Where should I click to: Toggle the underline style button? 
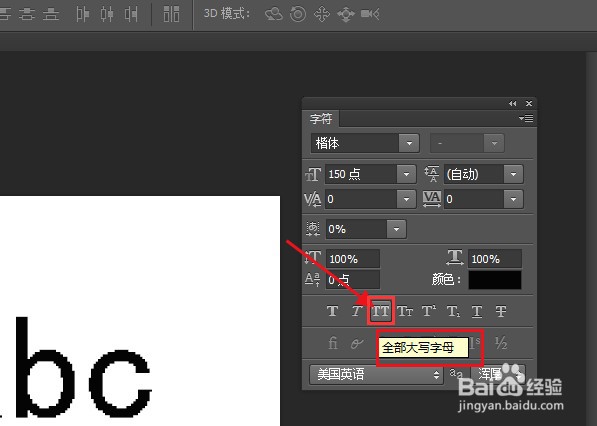pyautogui.click(x=477, y=311)
